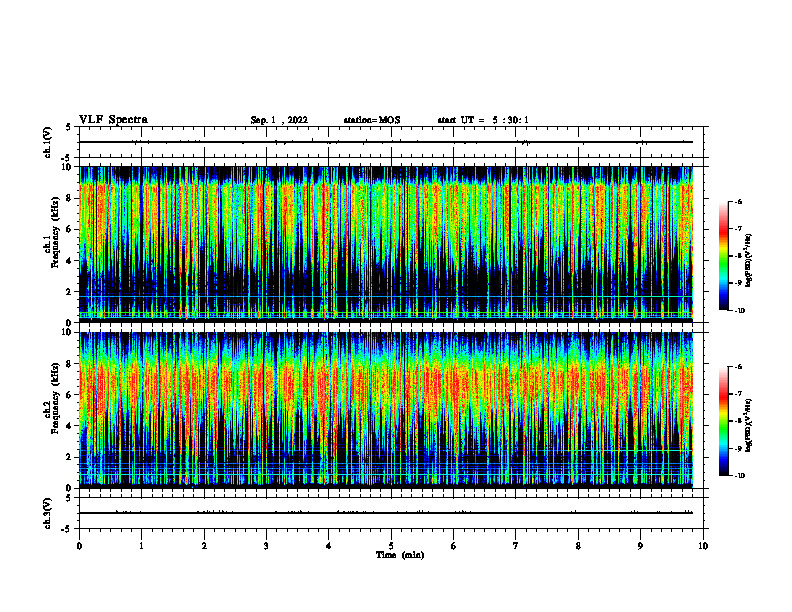This screenshot has height=612, width=792.
Task: Click the "-10" label on ch.2 color bar
Action: click(740, 476)
